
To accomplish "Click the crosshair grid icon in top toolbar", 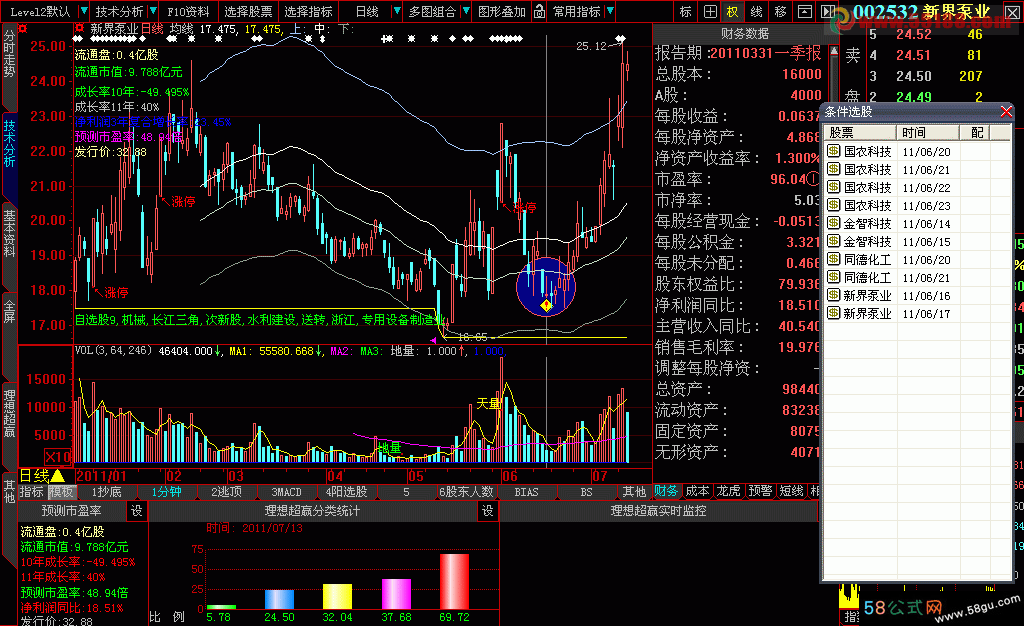I will click(x=709, y=12).
